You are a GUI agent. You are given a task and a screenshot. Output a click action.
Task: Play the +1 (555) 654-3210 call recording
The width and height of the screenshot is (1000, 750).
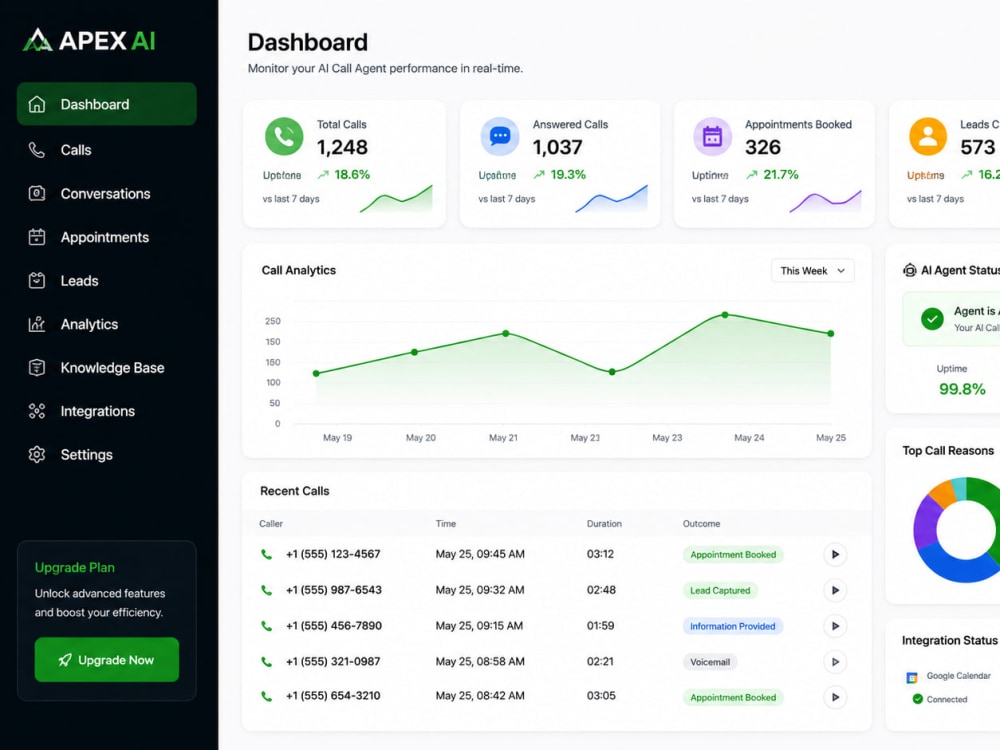(x=835, y=697)
